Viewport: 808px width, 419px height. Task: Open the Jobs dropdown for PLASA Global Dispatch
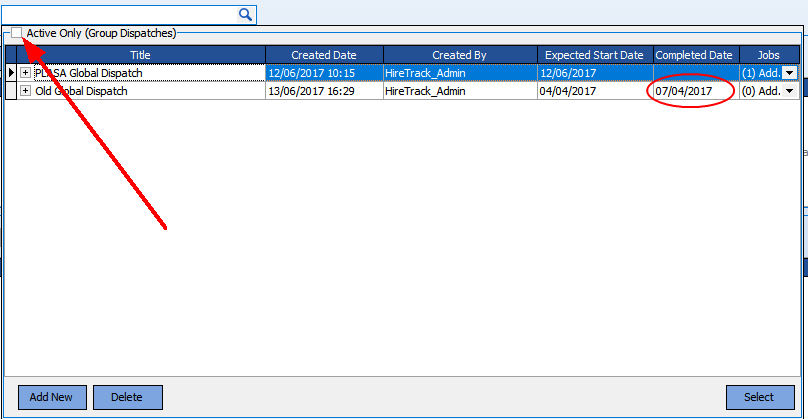(x=789, y=73)
